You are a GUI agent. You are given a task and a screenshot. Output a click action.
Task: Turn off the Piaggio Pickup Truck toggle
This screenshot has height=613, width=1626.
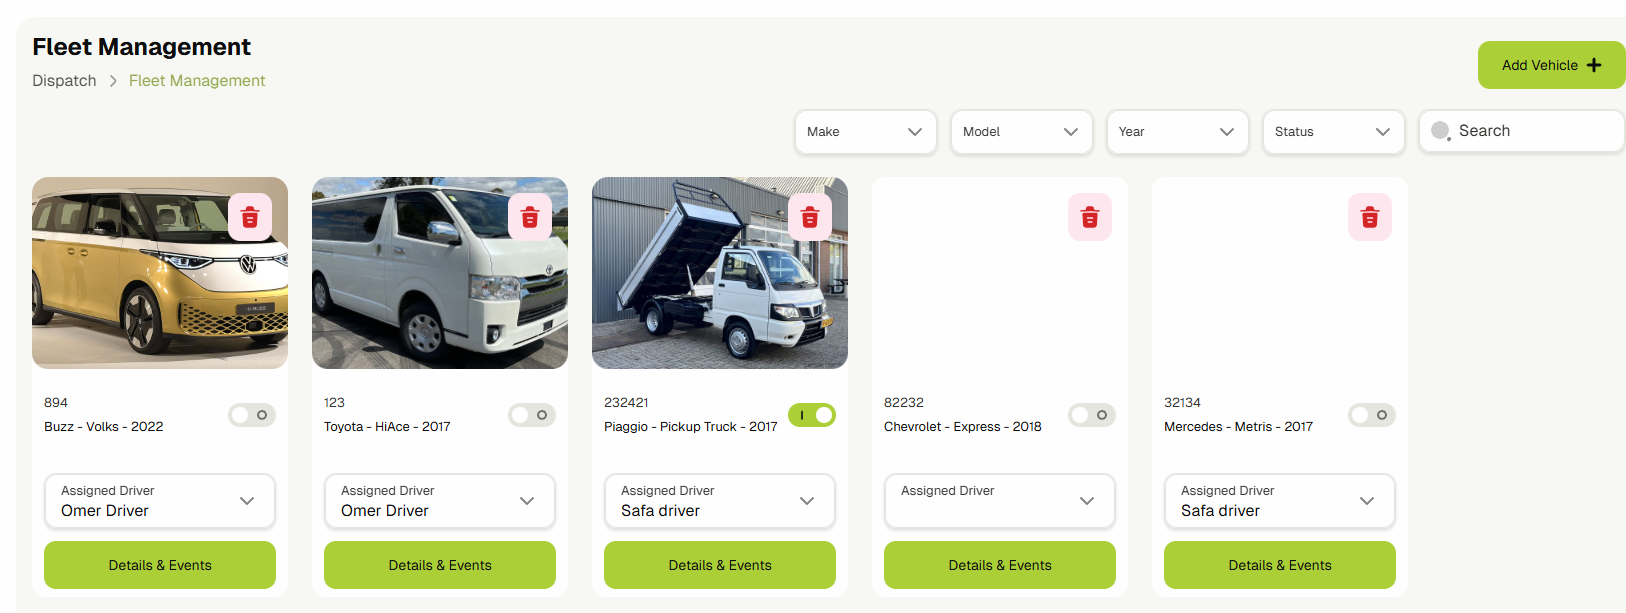[x=811, y=415]
